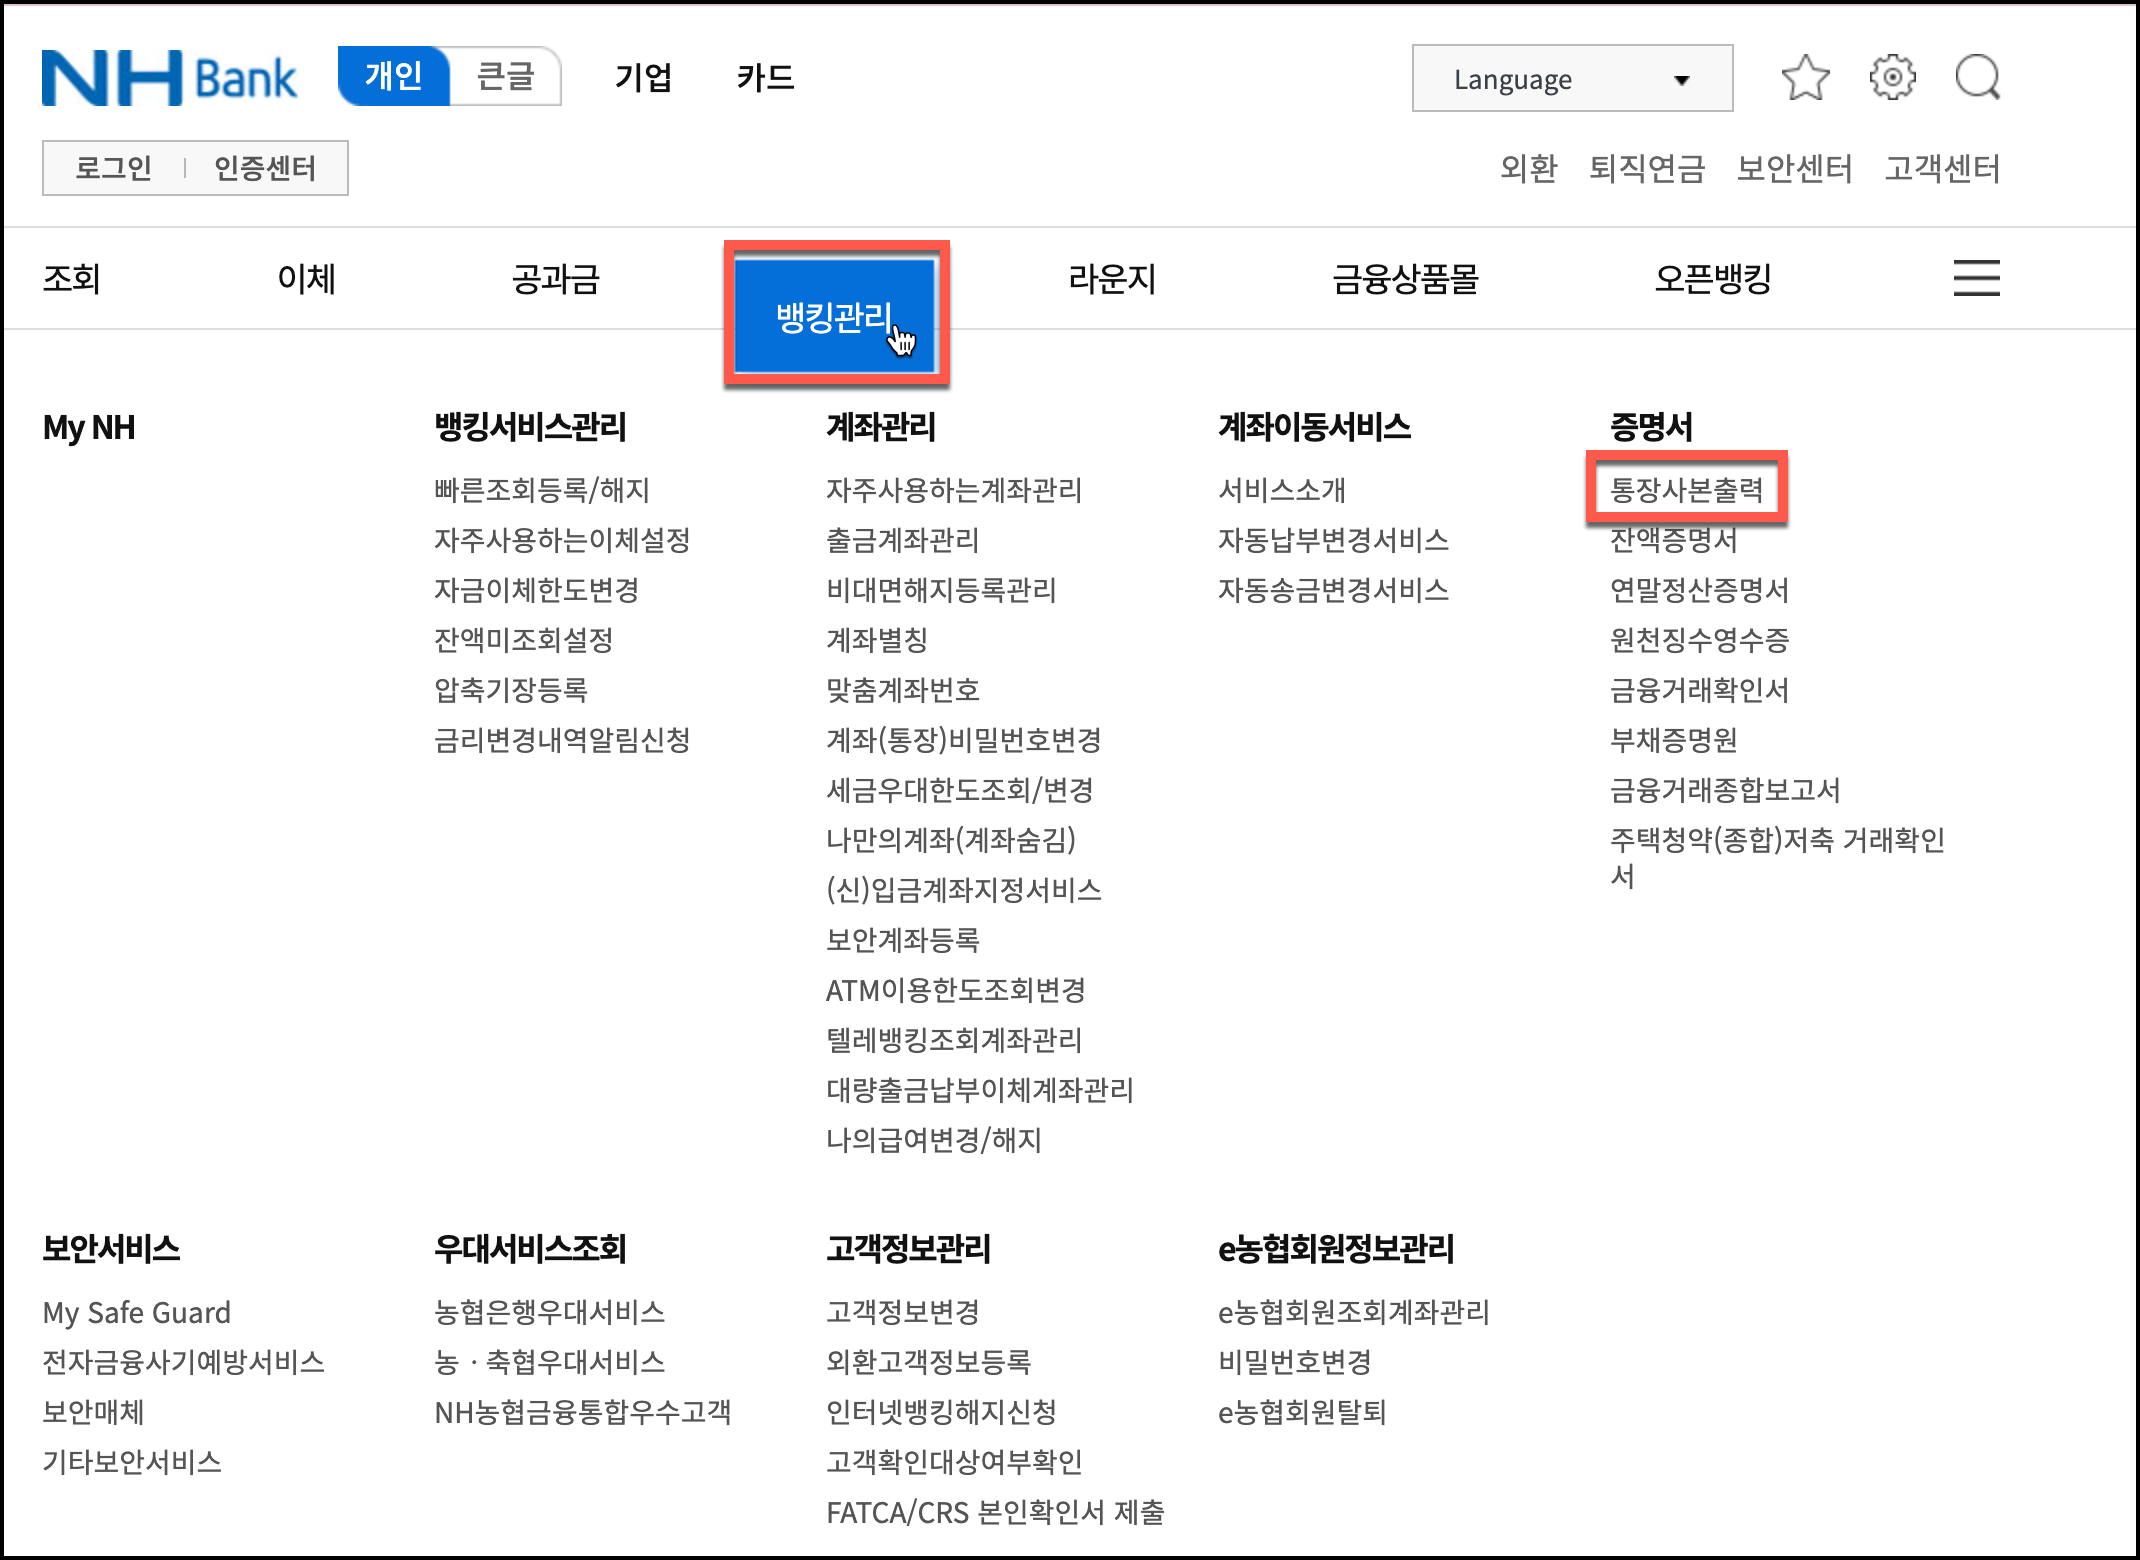Screen dimensions: 2140x1560
Task: Click the 로그인 button
Action: [114, 168]
